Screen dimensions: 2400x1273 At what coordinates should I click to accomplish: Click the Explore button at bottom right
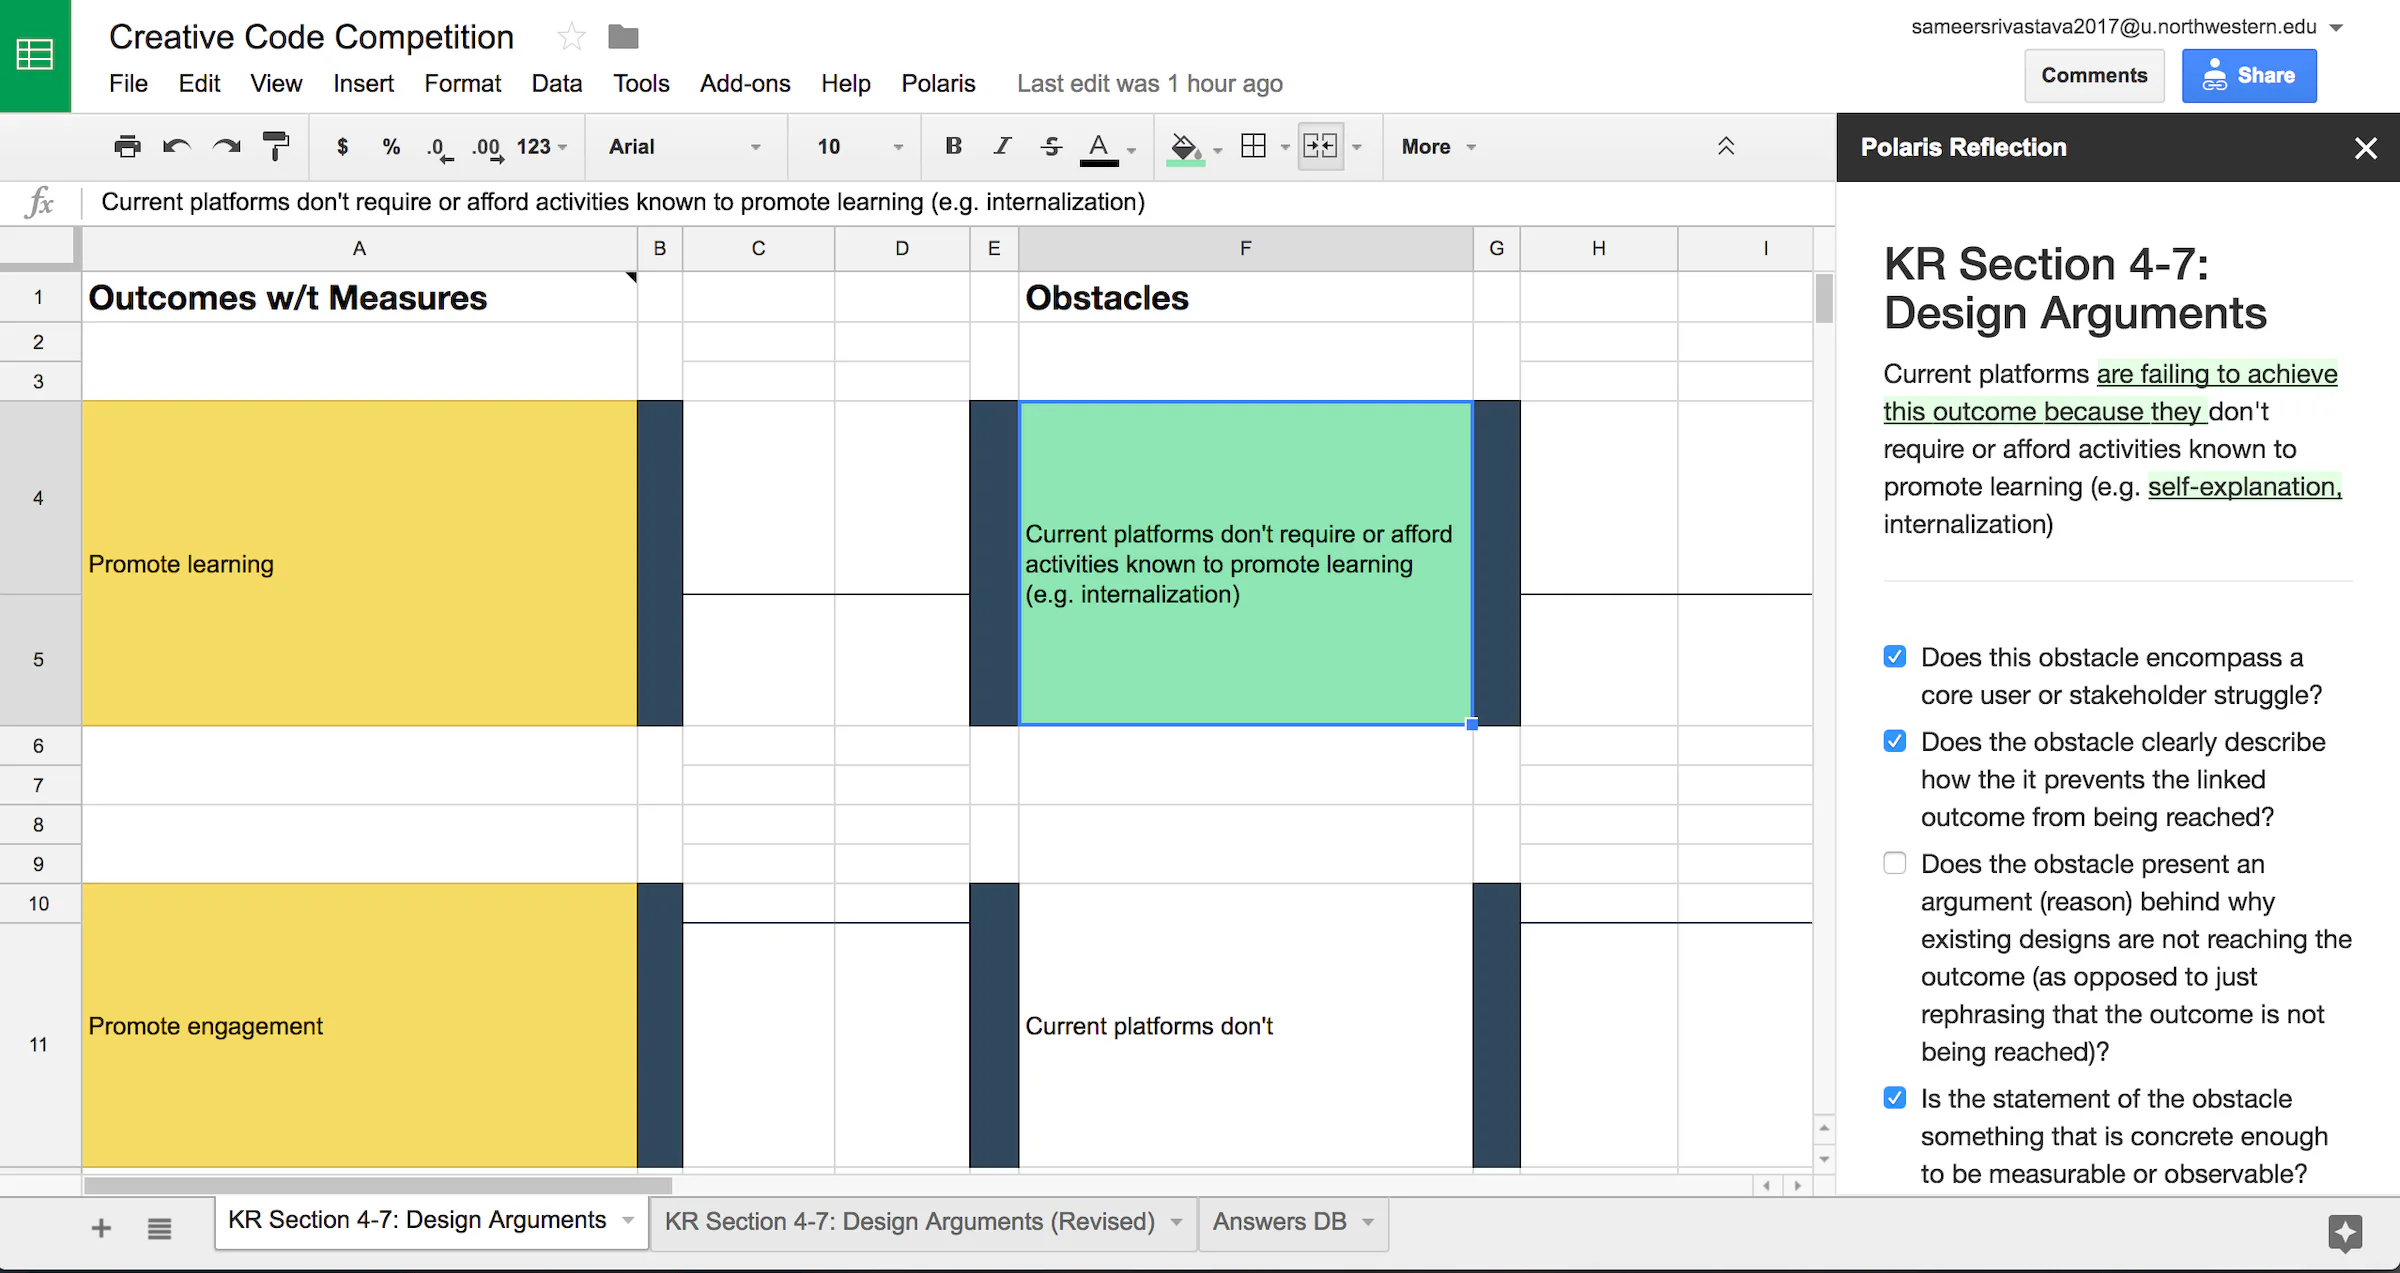(2344, 1231)
